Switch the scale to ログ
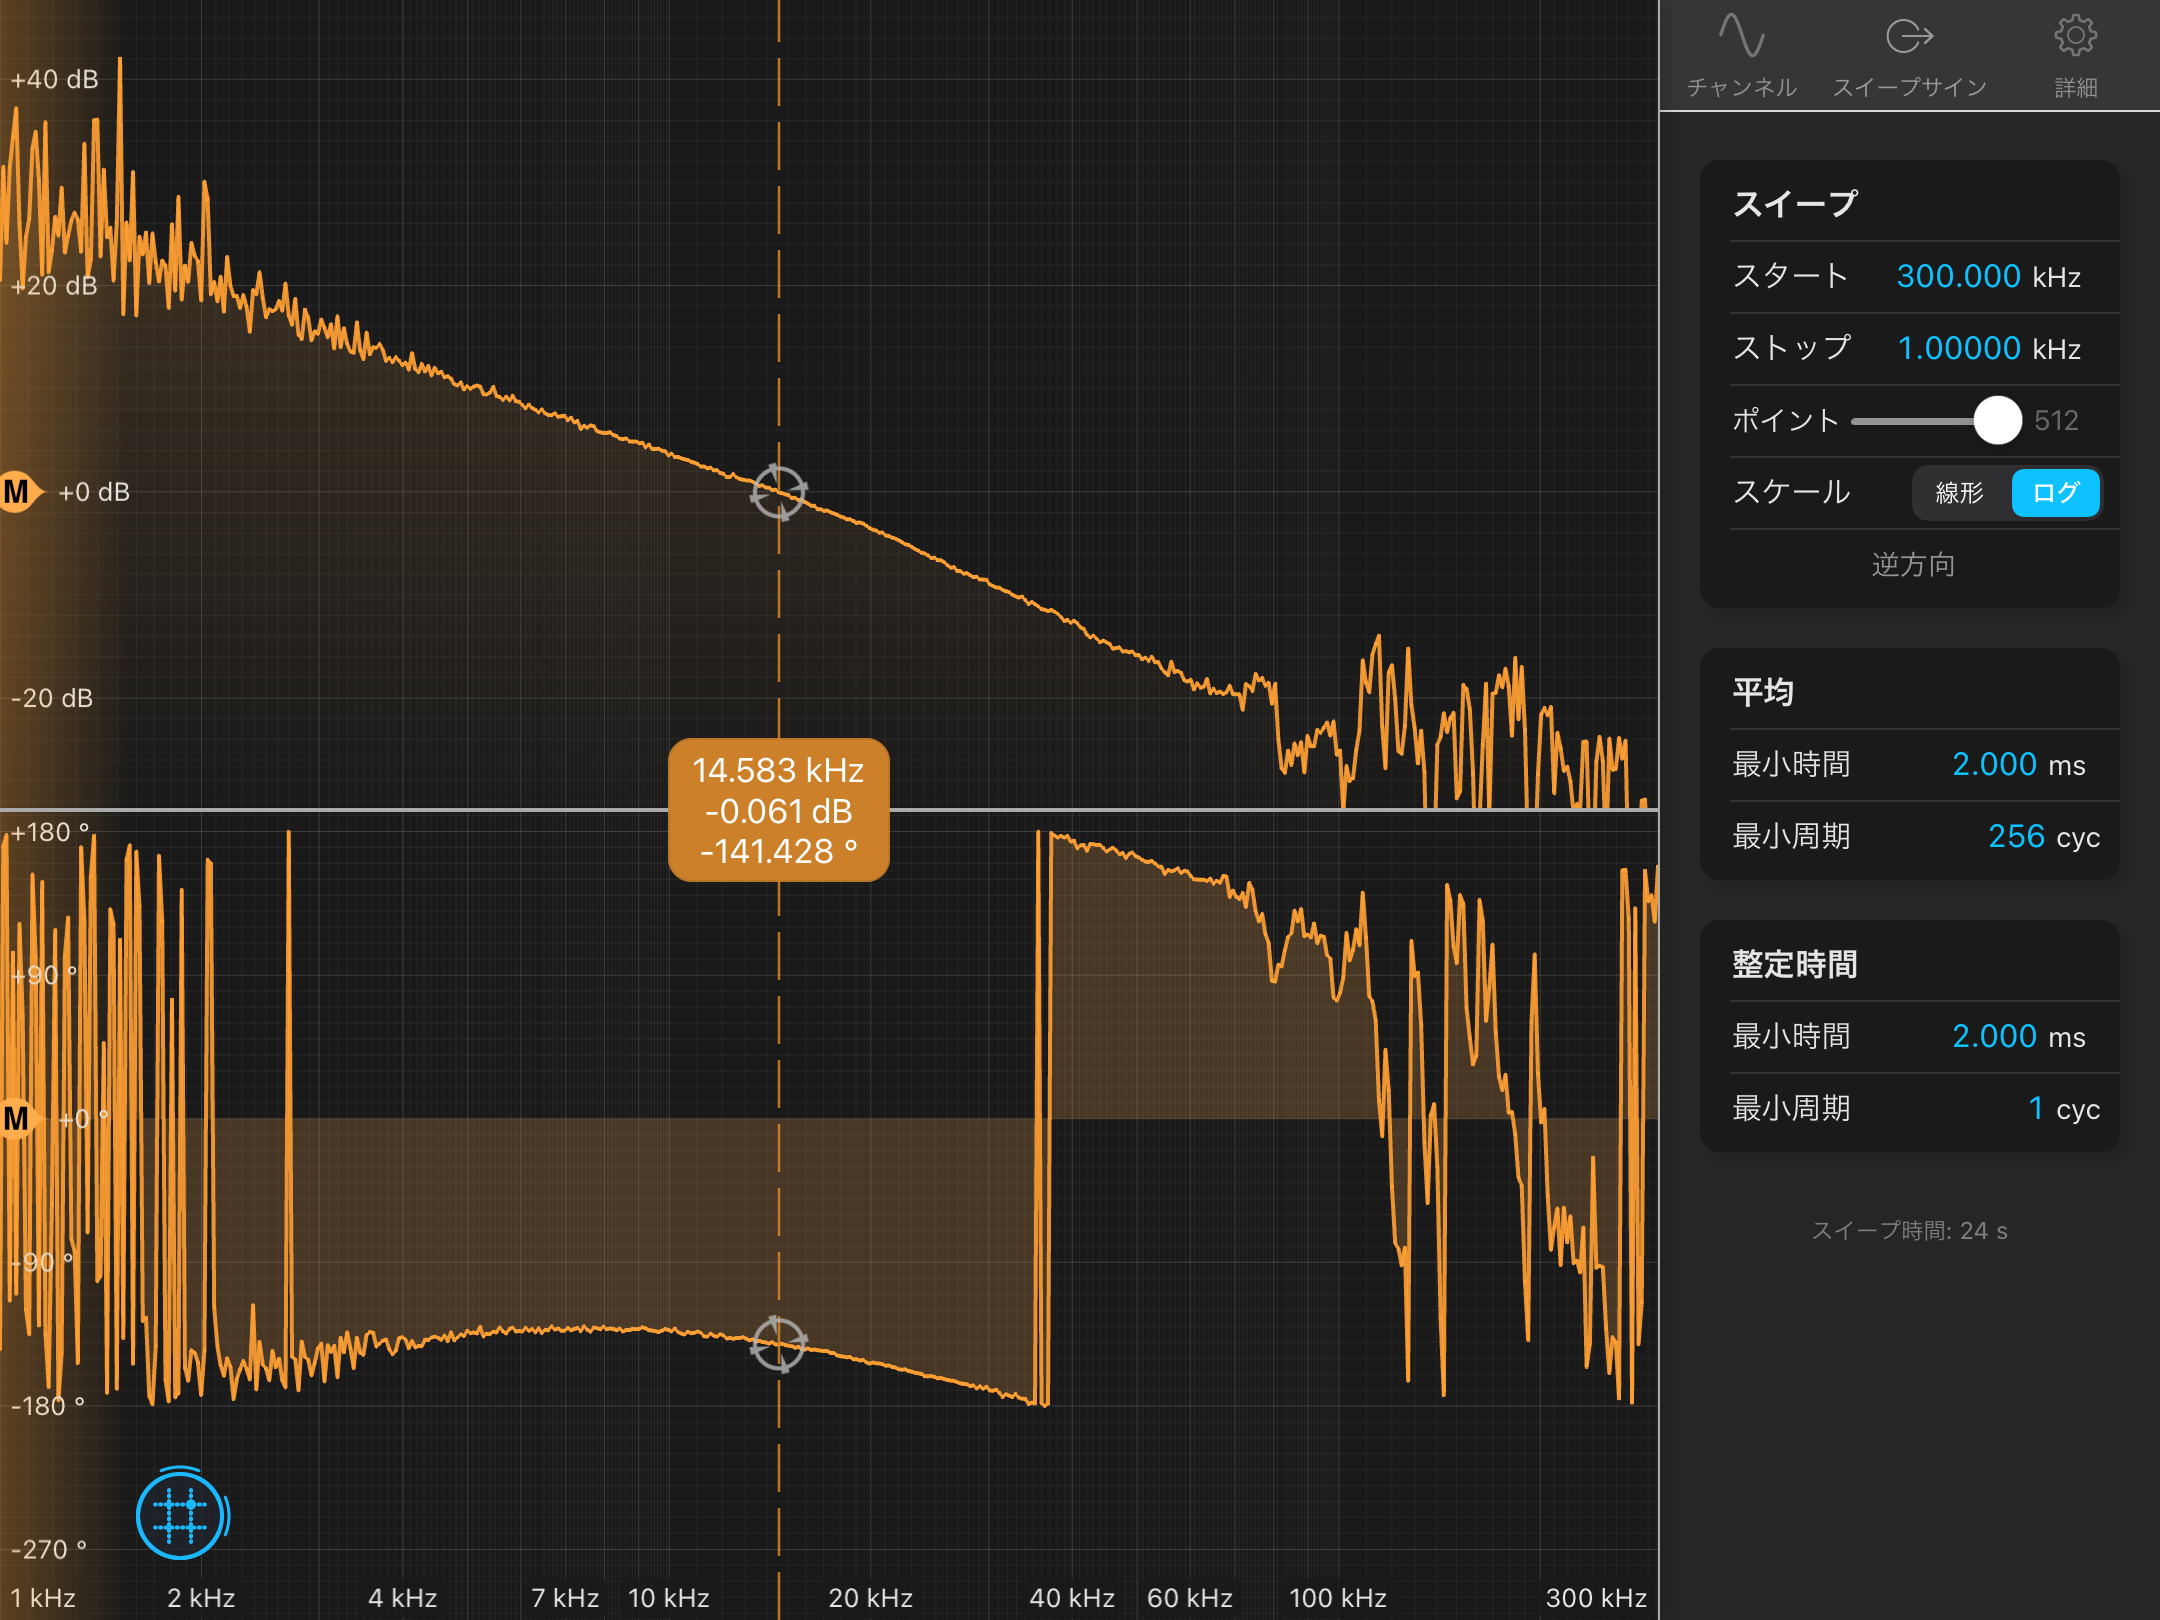 click(x=2055, y=493)
